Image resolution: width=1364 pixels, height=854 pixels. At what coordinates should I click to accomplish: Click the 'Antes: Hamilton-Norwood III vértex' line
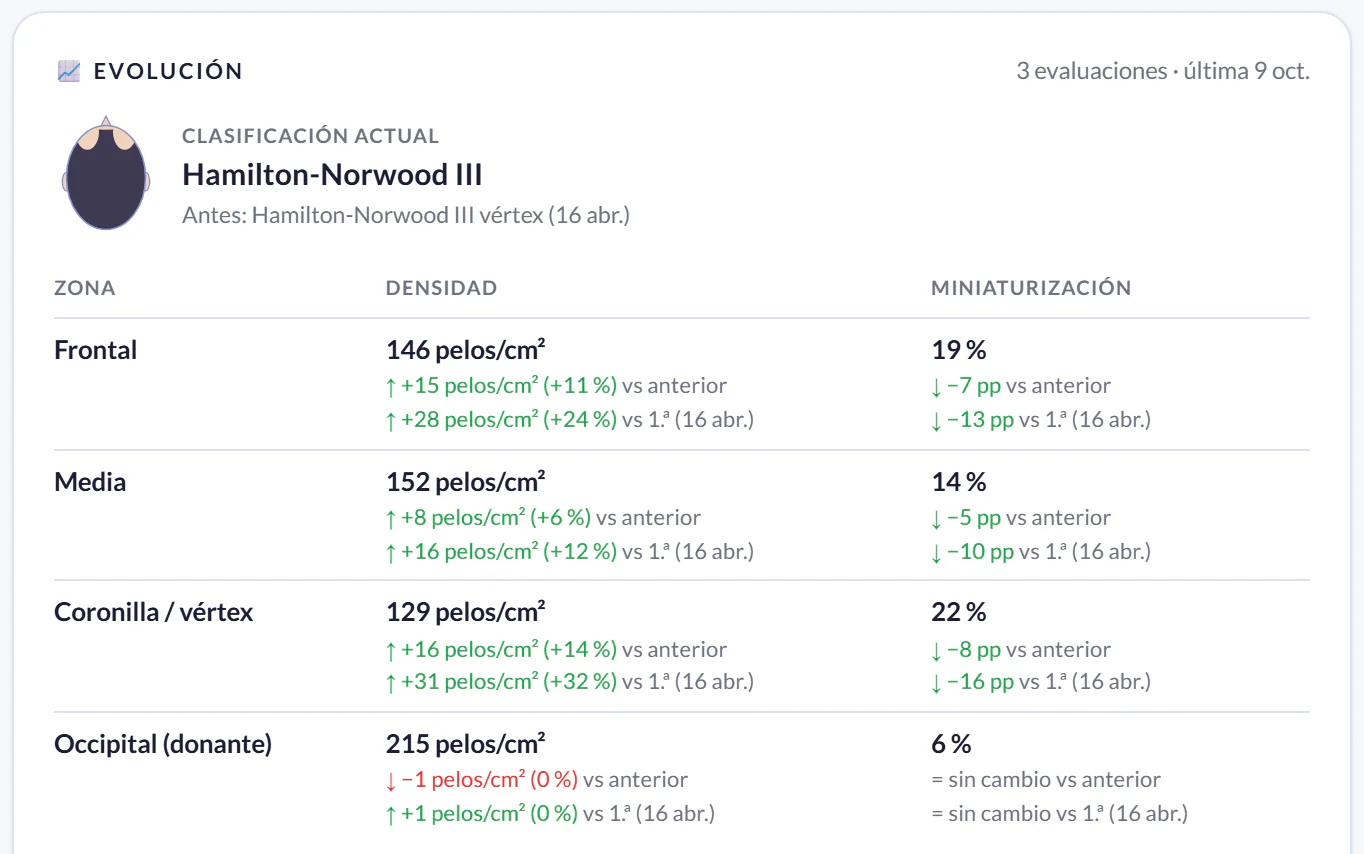pos(406,215)
